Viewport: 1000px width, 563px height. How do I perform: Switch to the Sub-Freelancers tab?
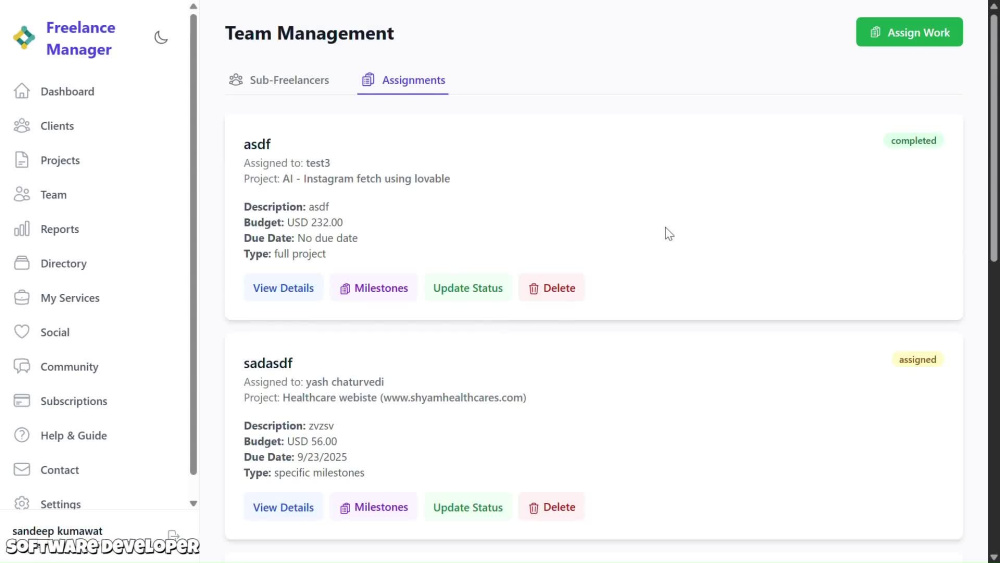click(x=279, y=80)
